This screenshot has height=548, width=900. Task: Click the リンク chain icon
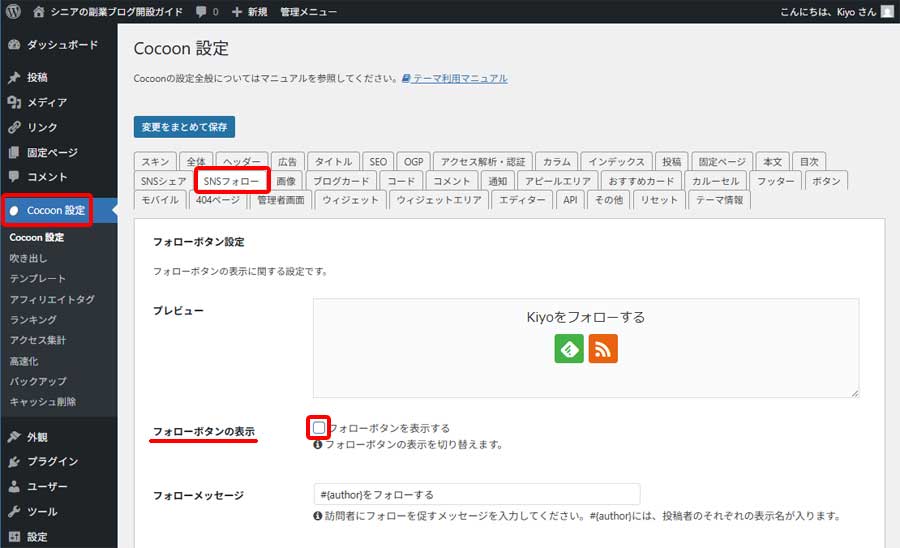(14, 127)
